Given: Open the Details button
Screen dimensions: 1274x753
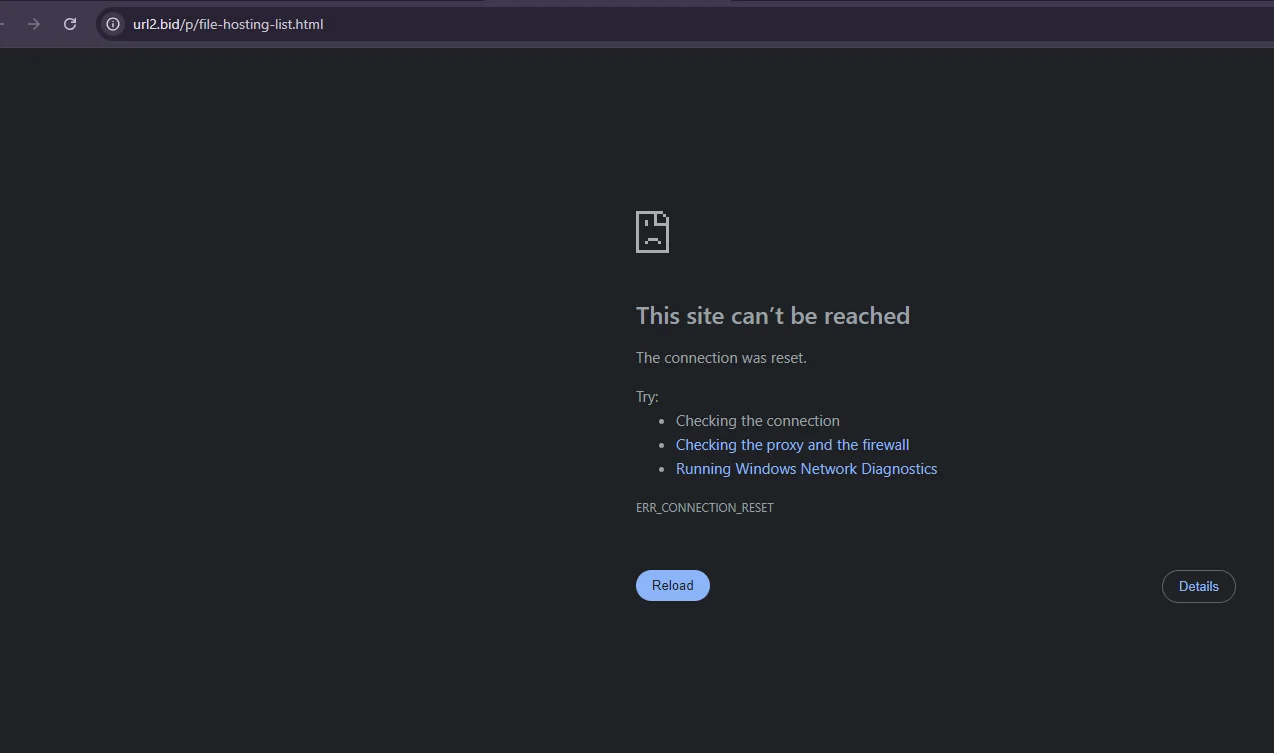Looking at the screenshot, I should tap(1199, 587).
